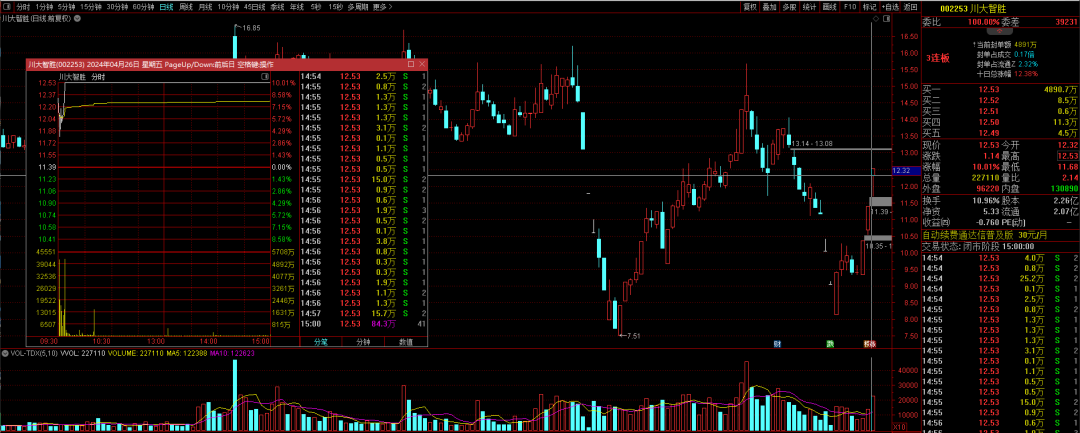Open the 分笔 tab in popup

click(x=321, y=341)
